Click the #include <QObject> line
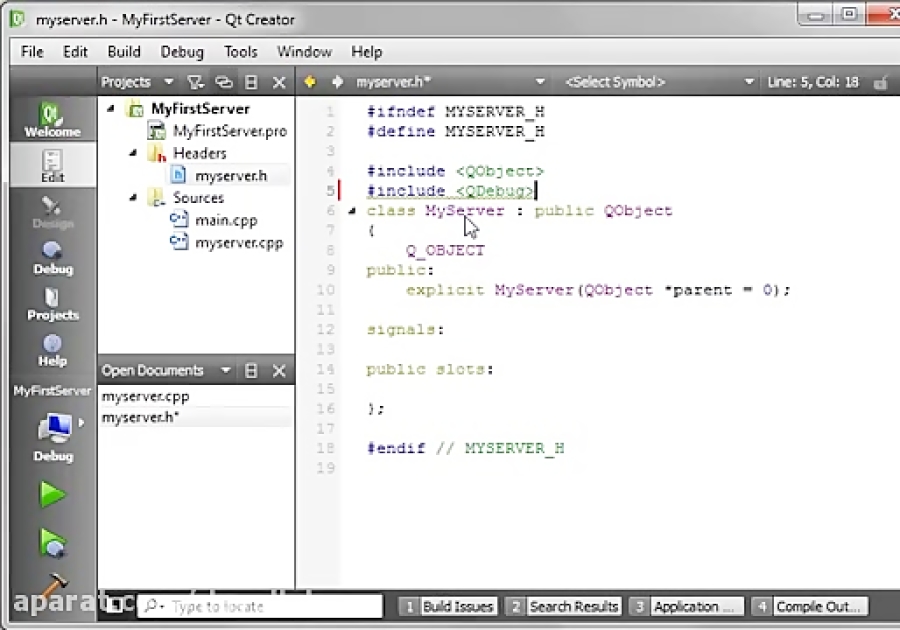Image resolution: width=900 pixels, height=630 pixels. 455,171
